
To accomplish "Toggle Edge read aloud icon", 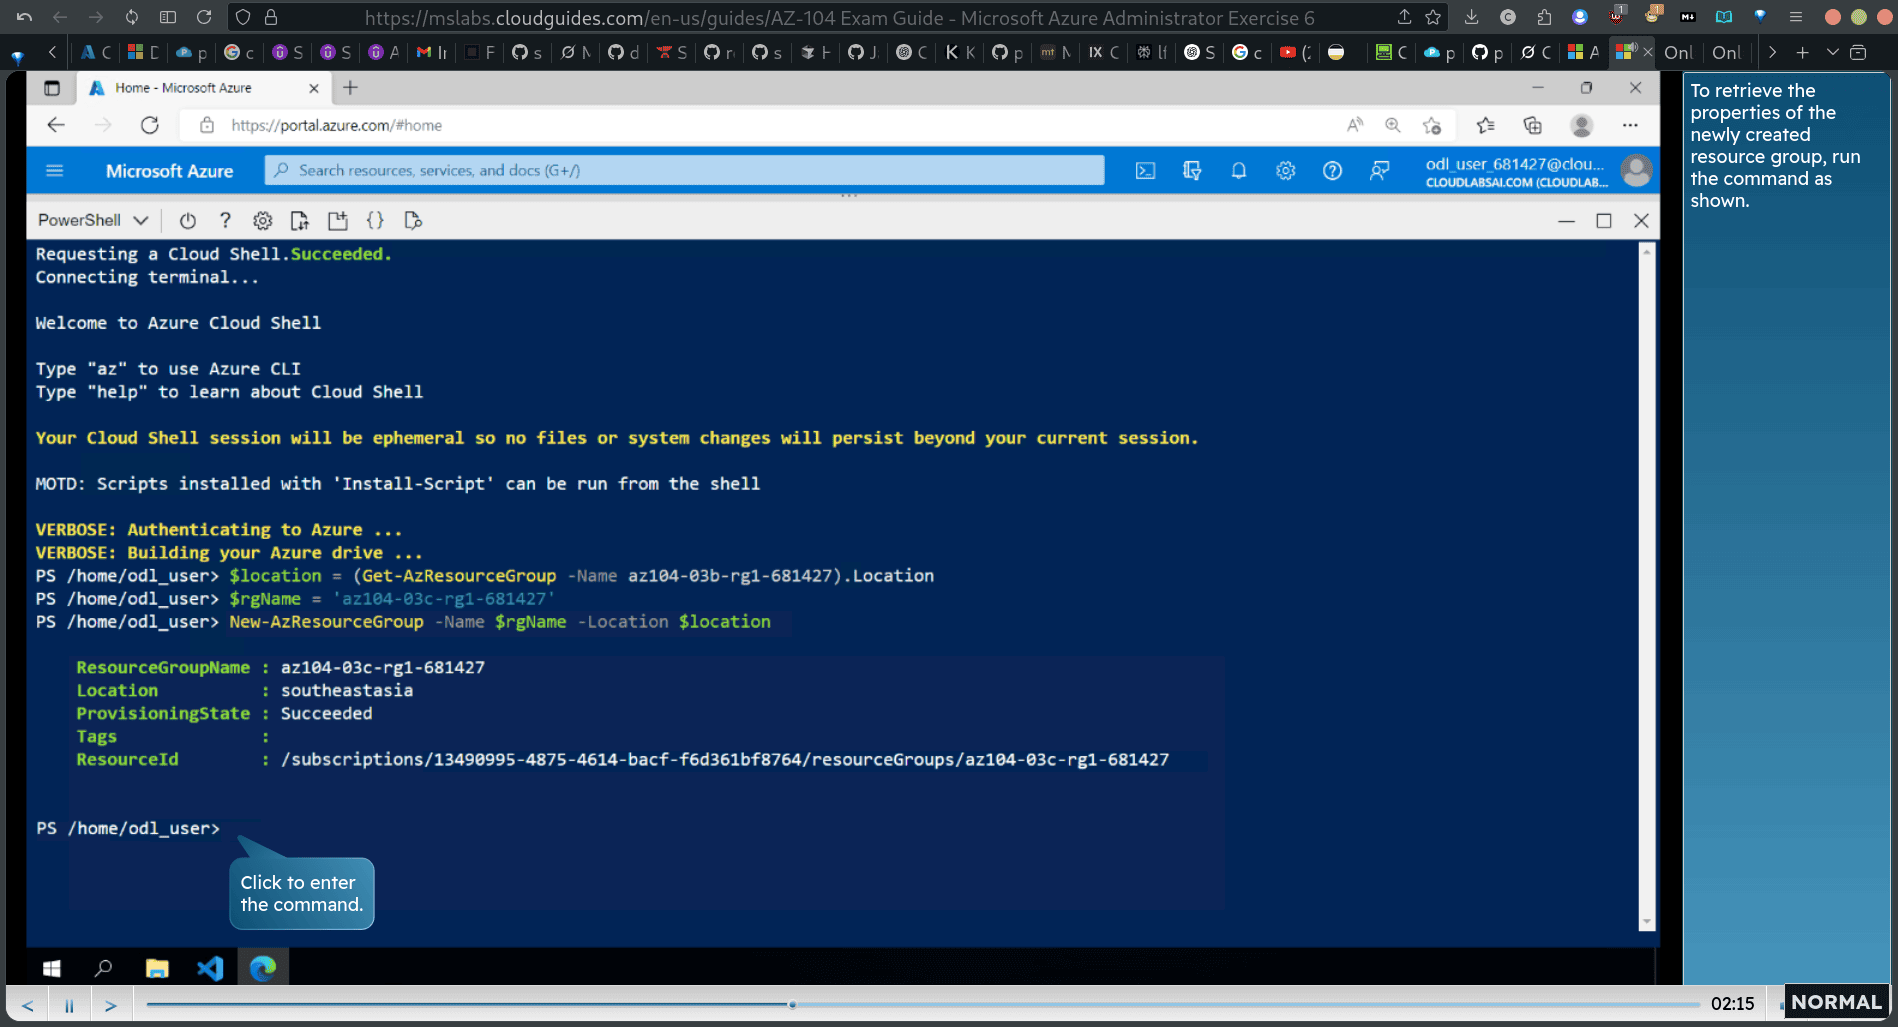I will [1355, 125].
